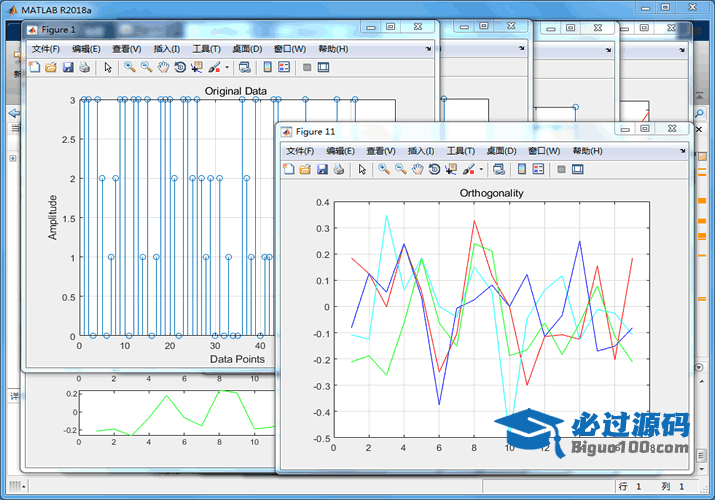Hide Plot Tools icon in Figure 1 toolbar

pos(307,67)
